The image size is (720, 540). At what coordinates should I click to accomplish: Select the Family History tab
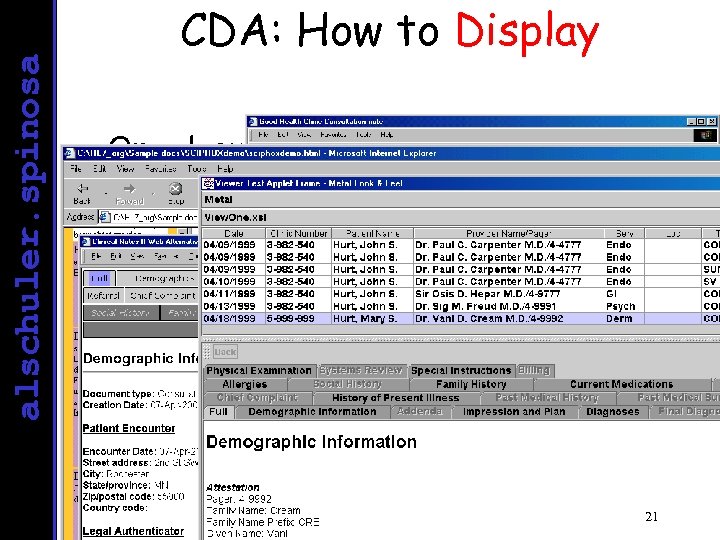click(471, 384)
